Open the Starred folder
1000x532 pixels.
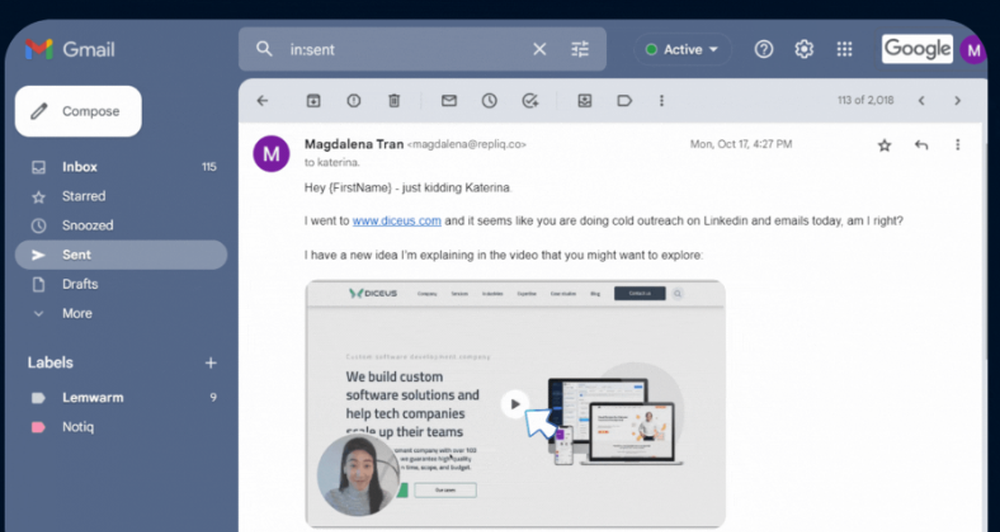(121, 196)
